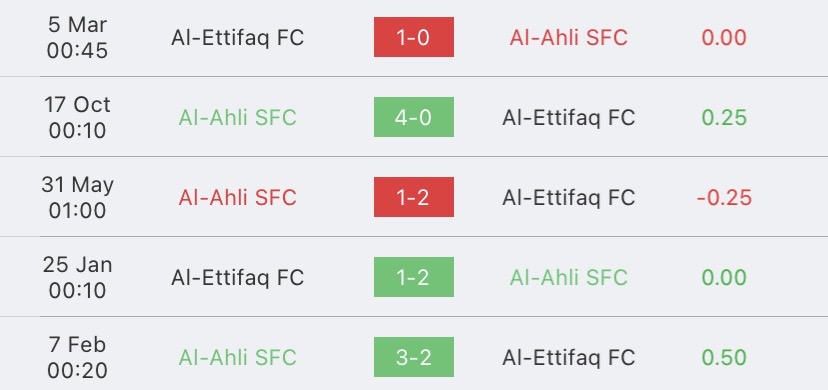Select the 0.50 handicap value on 7 Feb
This screenshot has width=828, height=390.
(724, 358)
